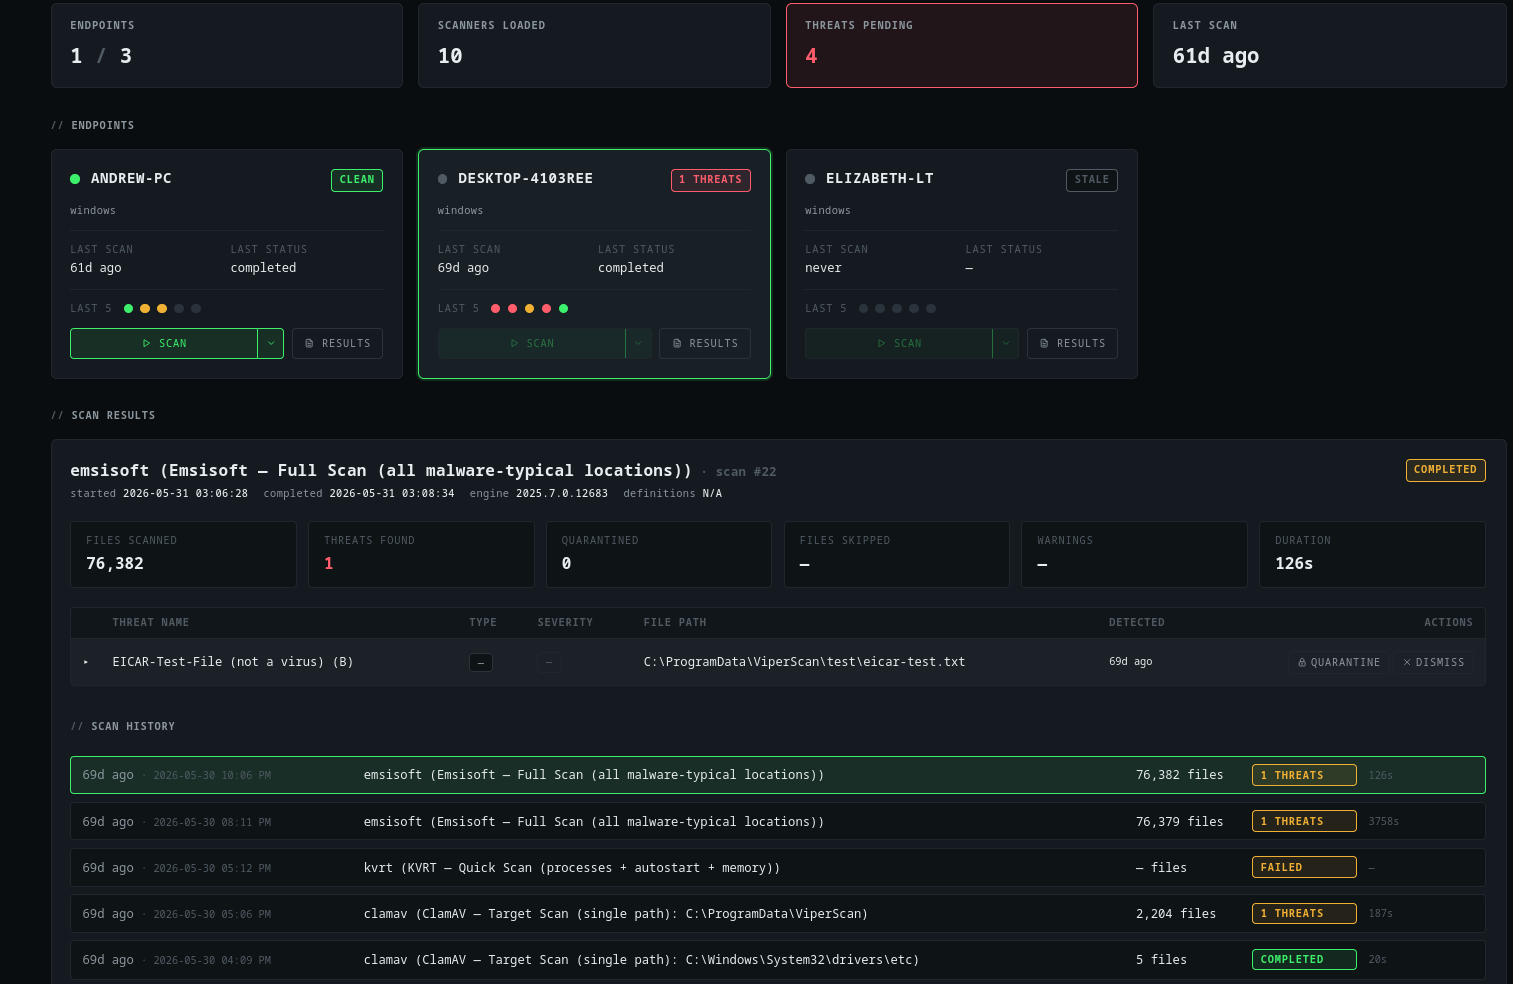
Task: Open the scan dropdown arrow on ELIZABETH-LT
Action: [x=1006, y=343]
